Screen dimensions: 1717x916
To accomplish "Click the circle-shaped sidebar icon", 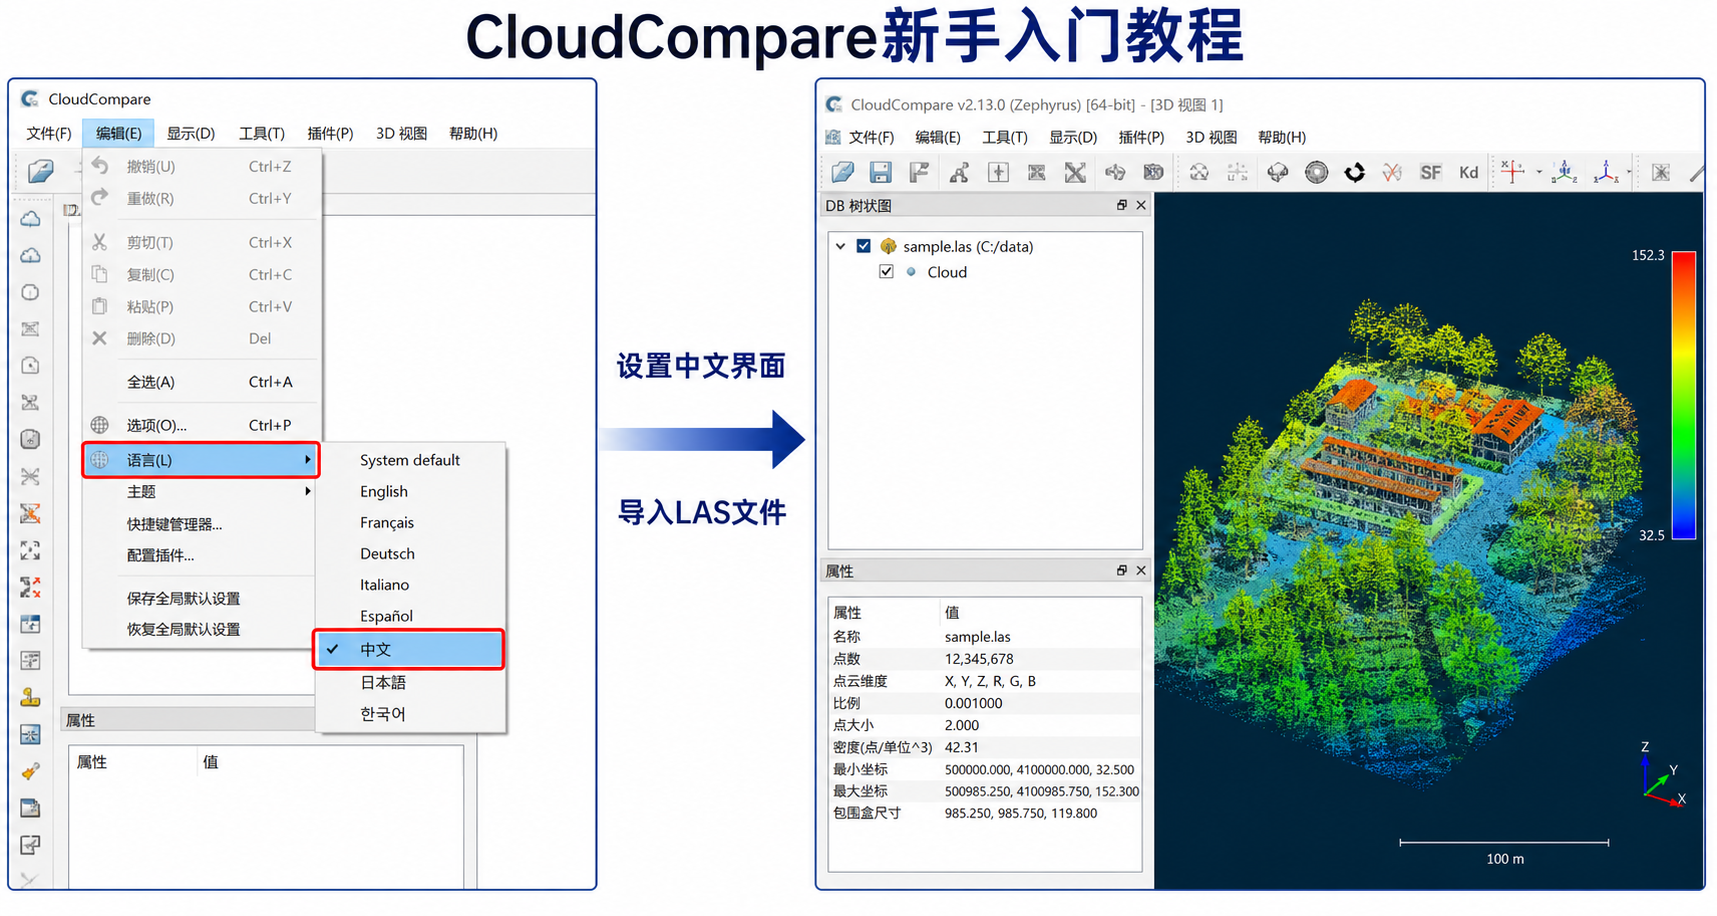I will [30, 292].
